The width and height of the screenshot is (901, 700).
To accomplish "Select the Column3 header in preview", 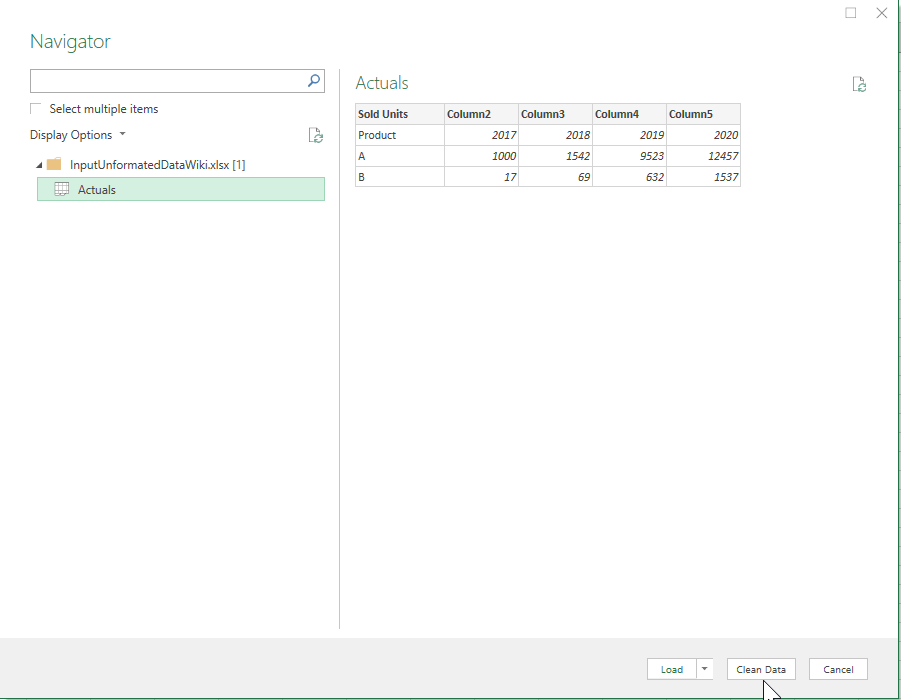I will click(555, 114).
